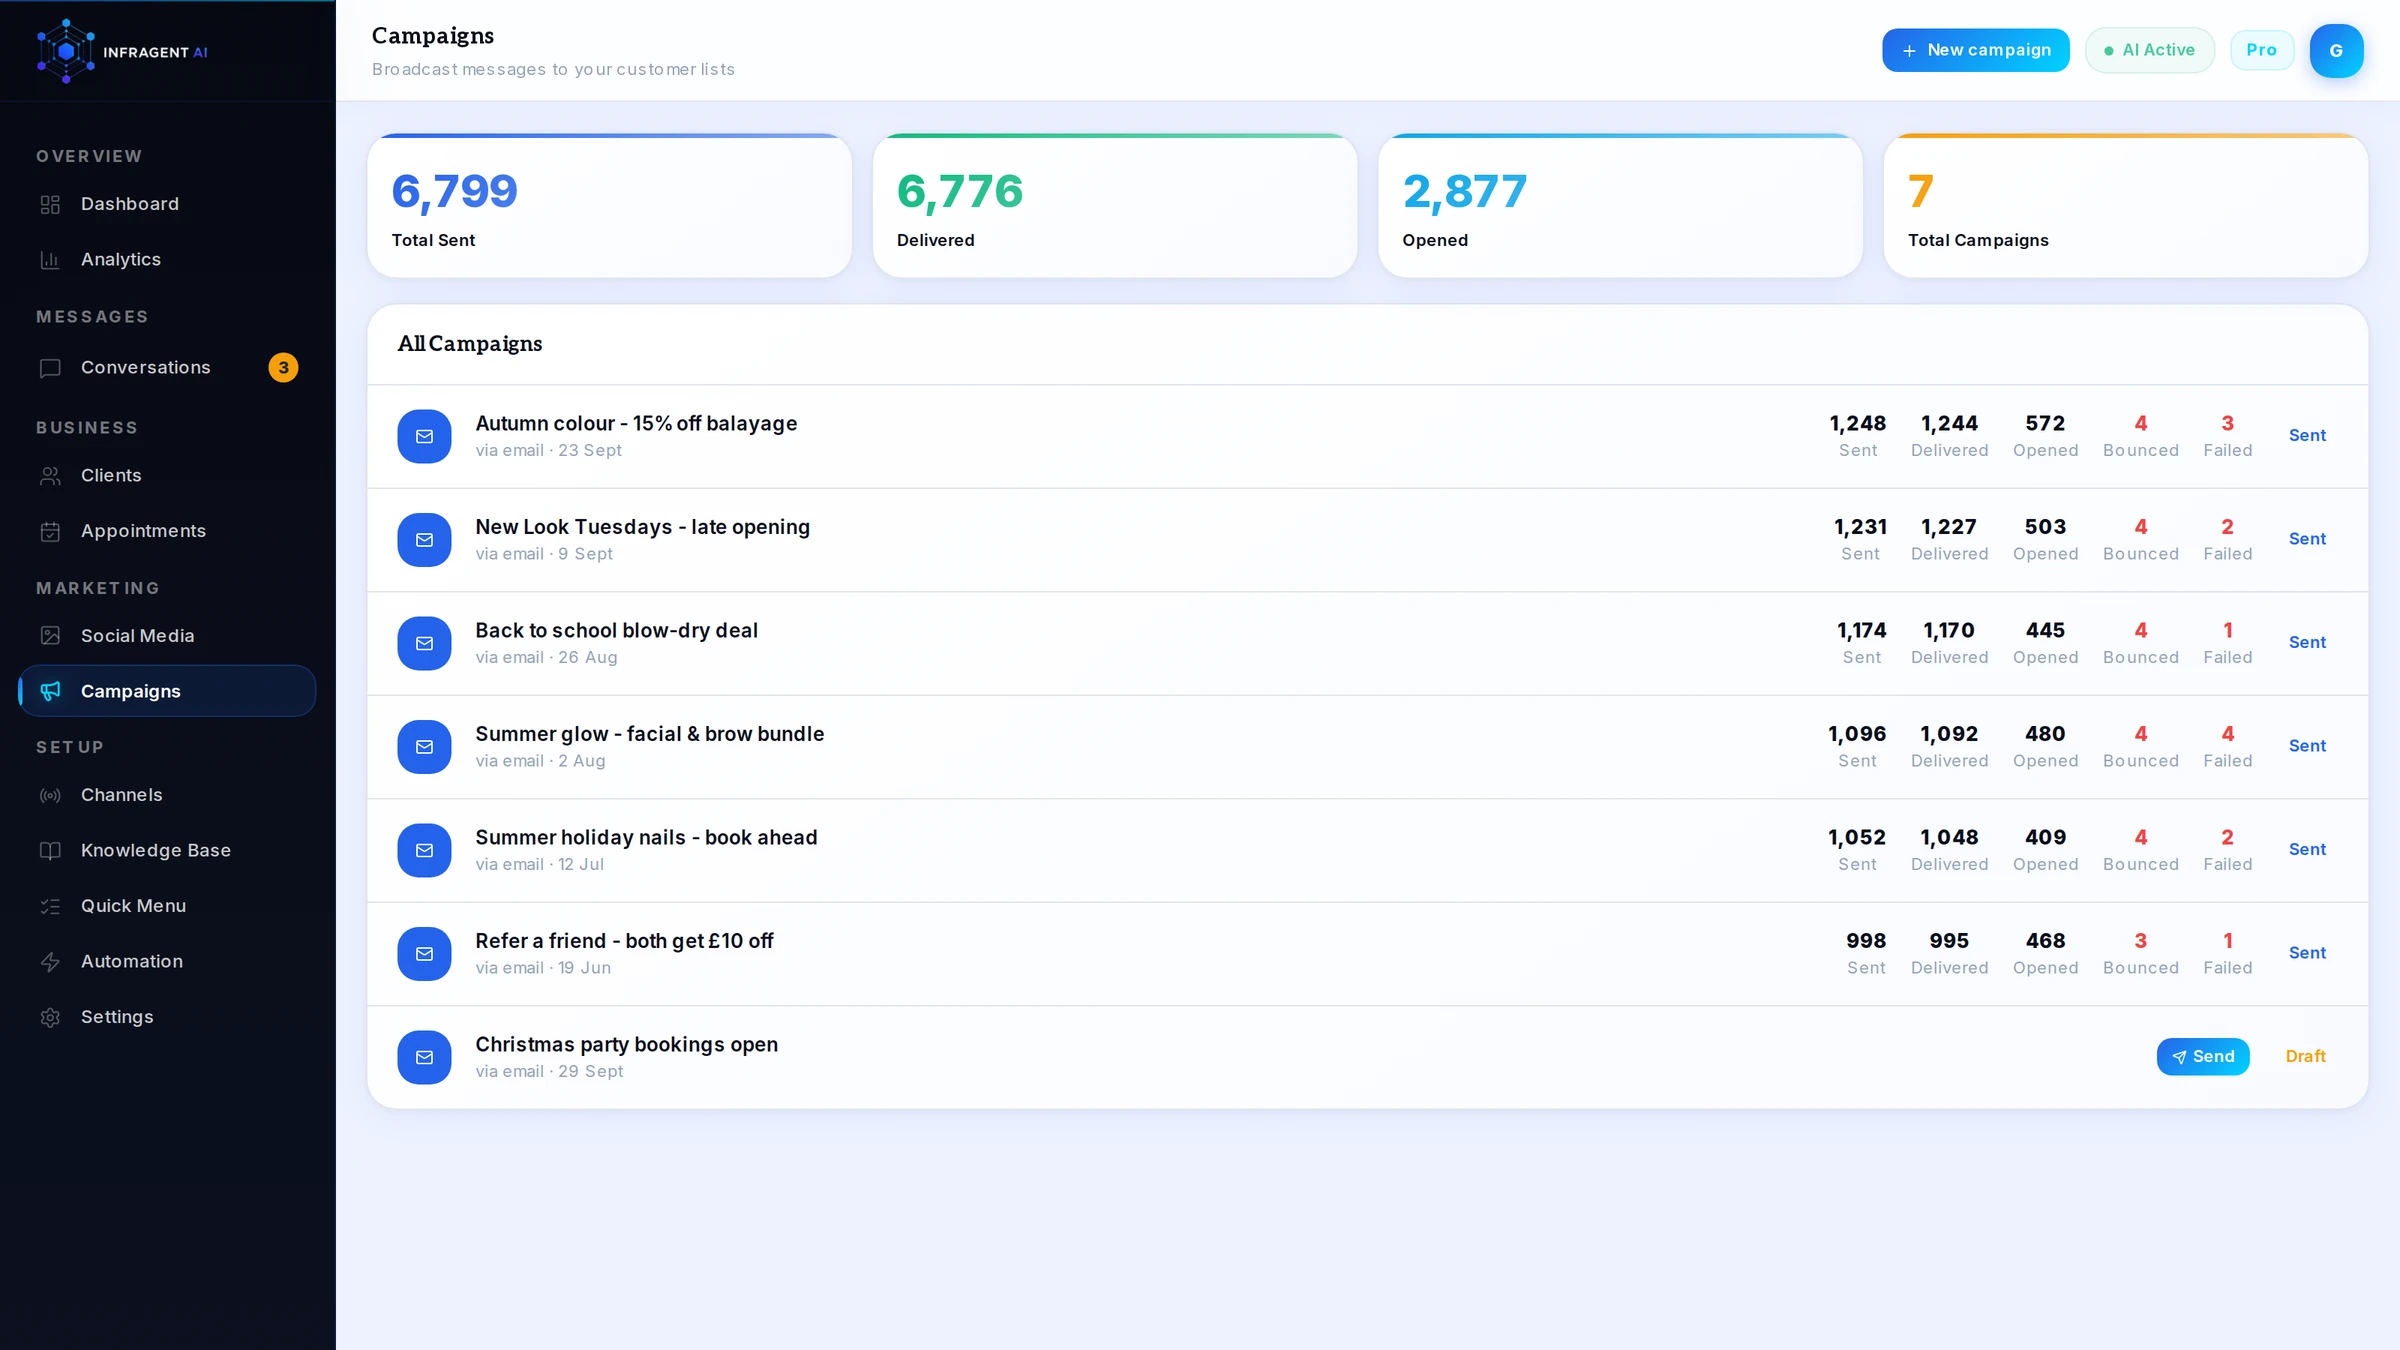Image resolution: width=2400 pixels, height=1350 pixels.
Task: Select the Clients people icon
Action: [x=50, y=476]
